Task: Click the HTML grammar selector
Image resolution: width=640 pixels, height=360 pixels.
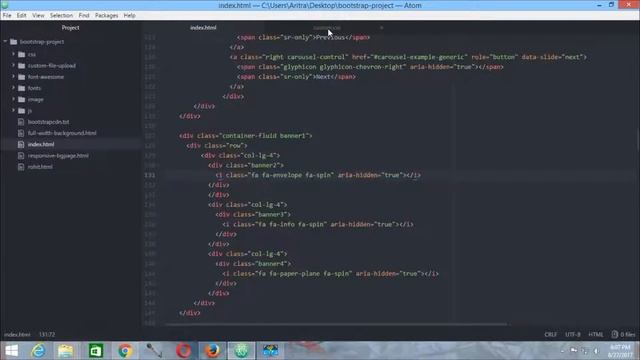Action: click(596, 334)
